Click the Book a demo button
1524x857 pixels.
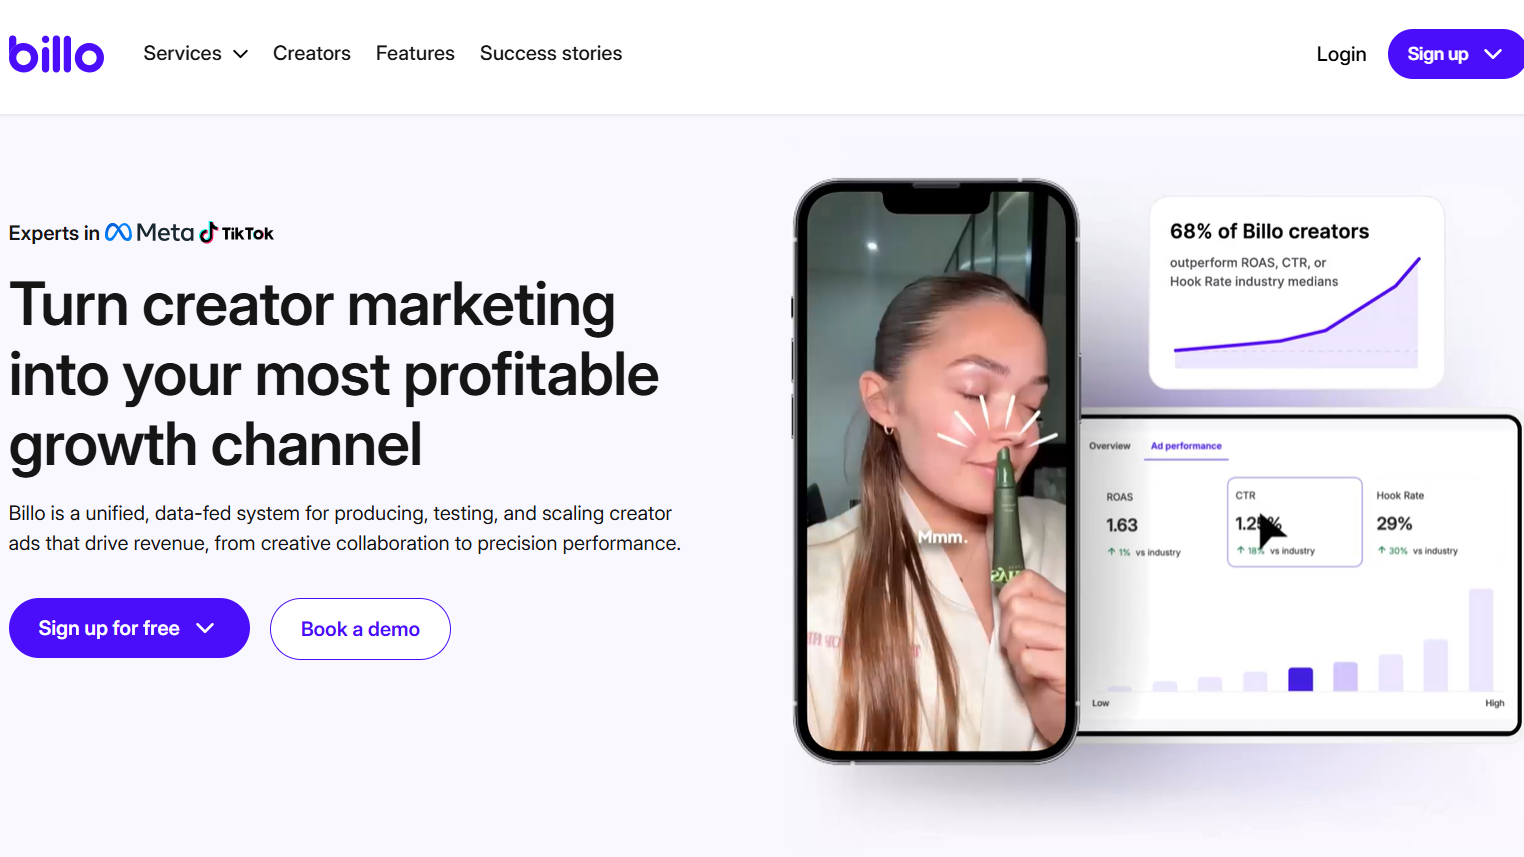pos(360,629)
